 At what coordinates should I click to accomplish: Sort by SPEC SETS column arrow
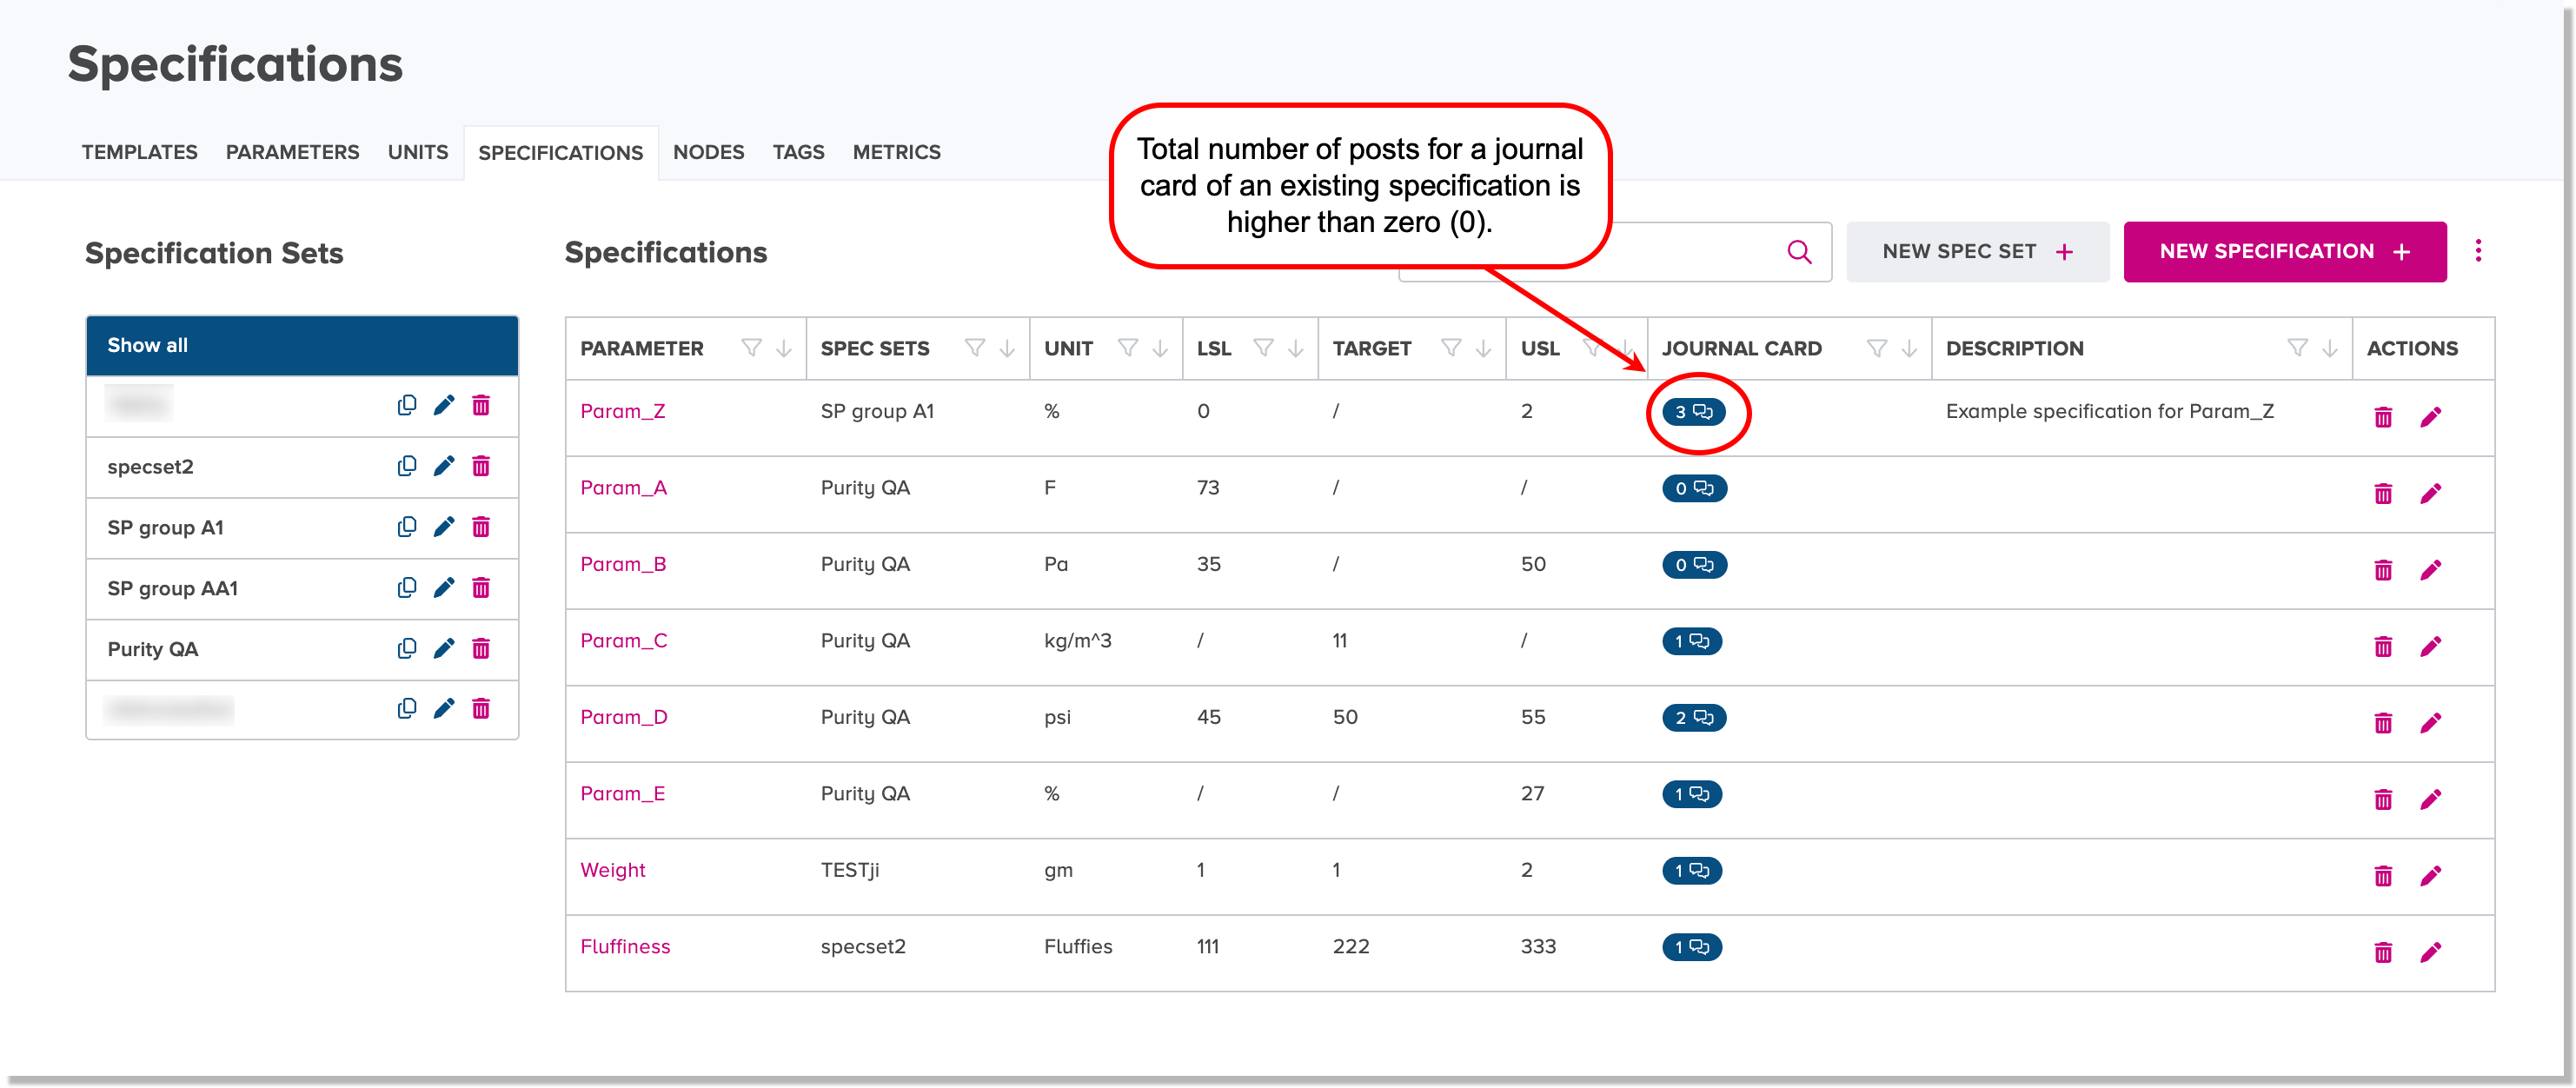point(1007,348)
